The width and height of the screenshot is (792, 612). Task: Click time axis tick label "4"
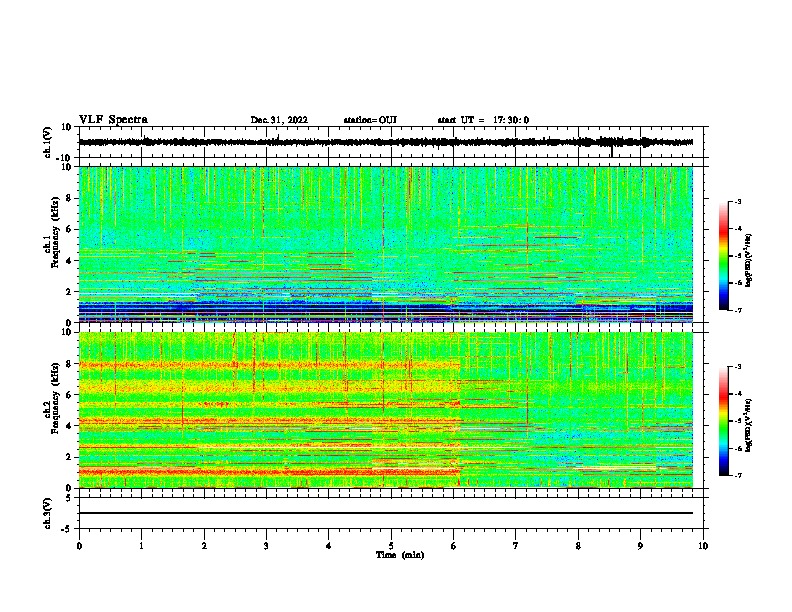coord(329,546)
